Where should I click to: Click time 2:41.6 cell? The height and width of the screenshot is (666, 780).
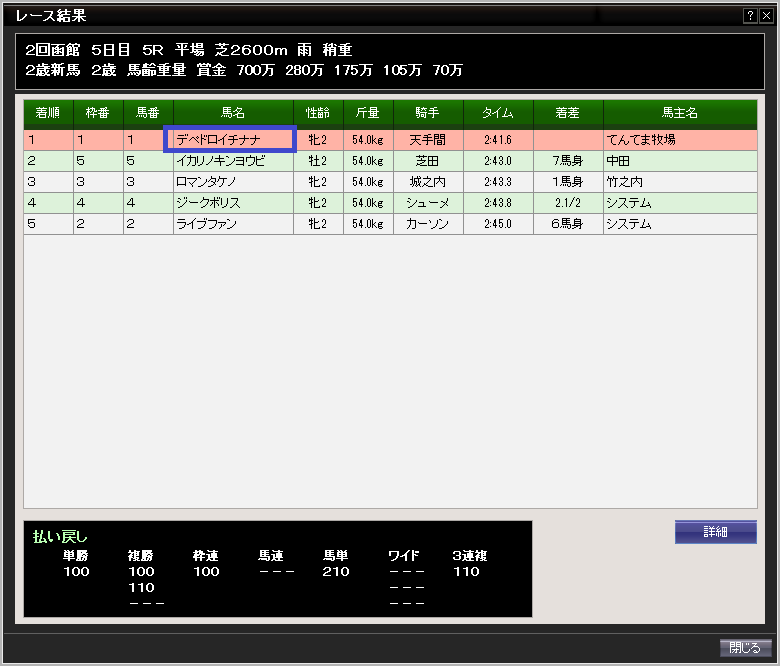(498, 140)
